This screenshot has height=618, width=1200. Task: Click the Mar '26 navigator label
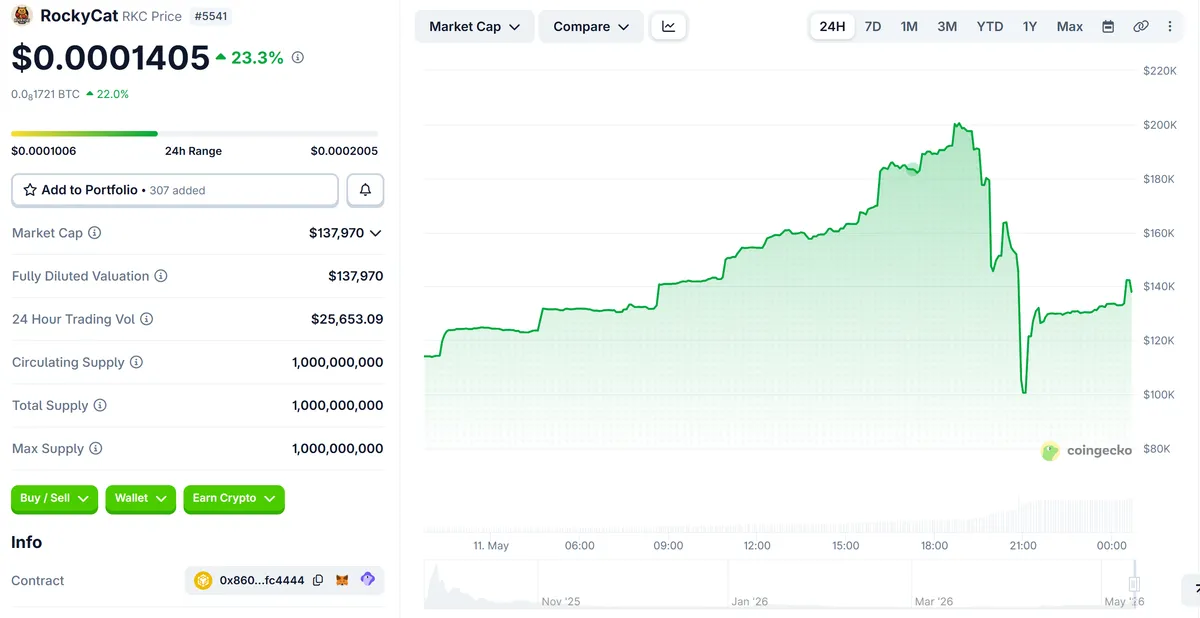tap(933, 601)
